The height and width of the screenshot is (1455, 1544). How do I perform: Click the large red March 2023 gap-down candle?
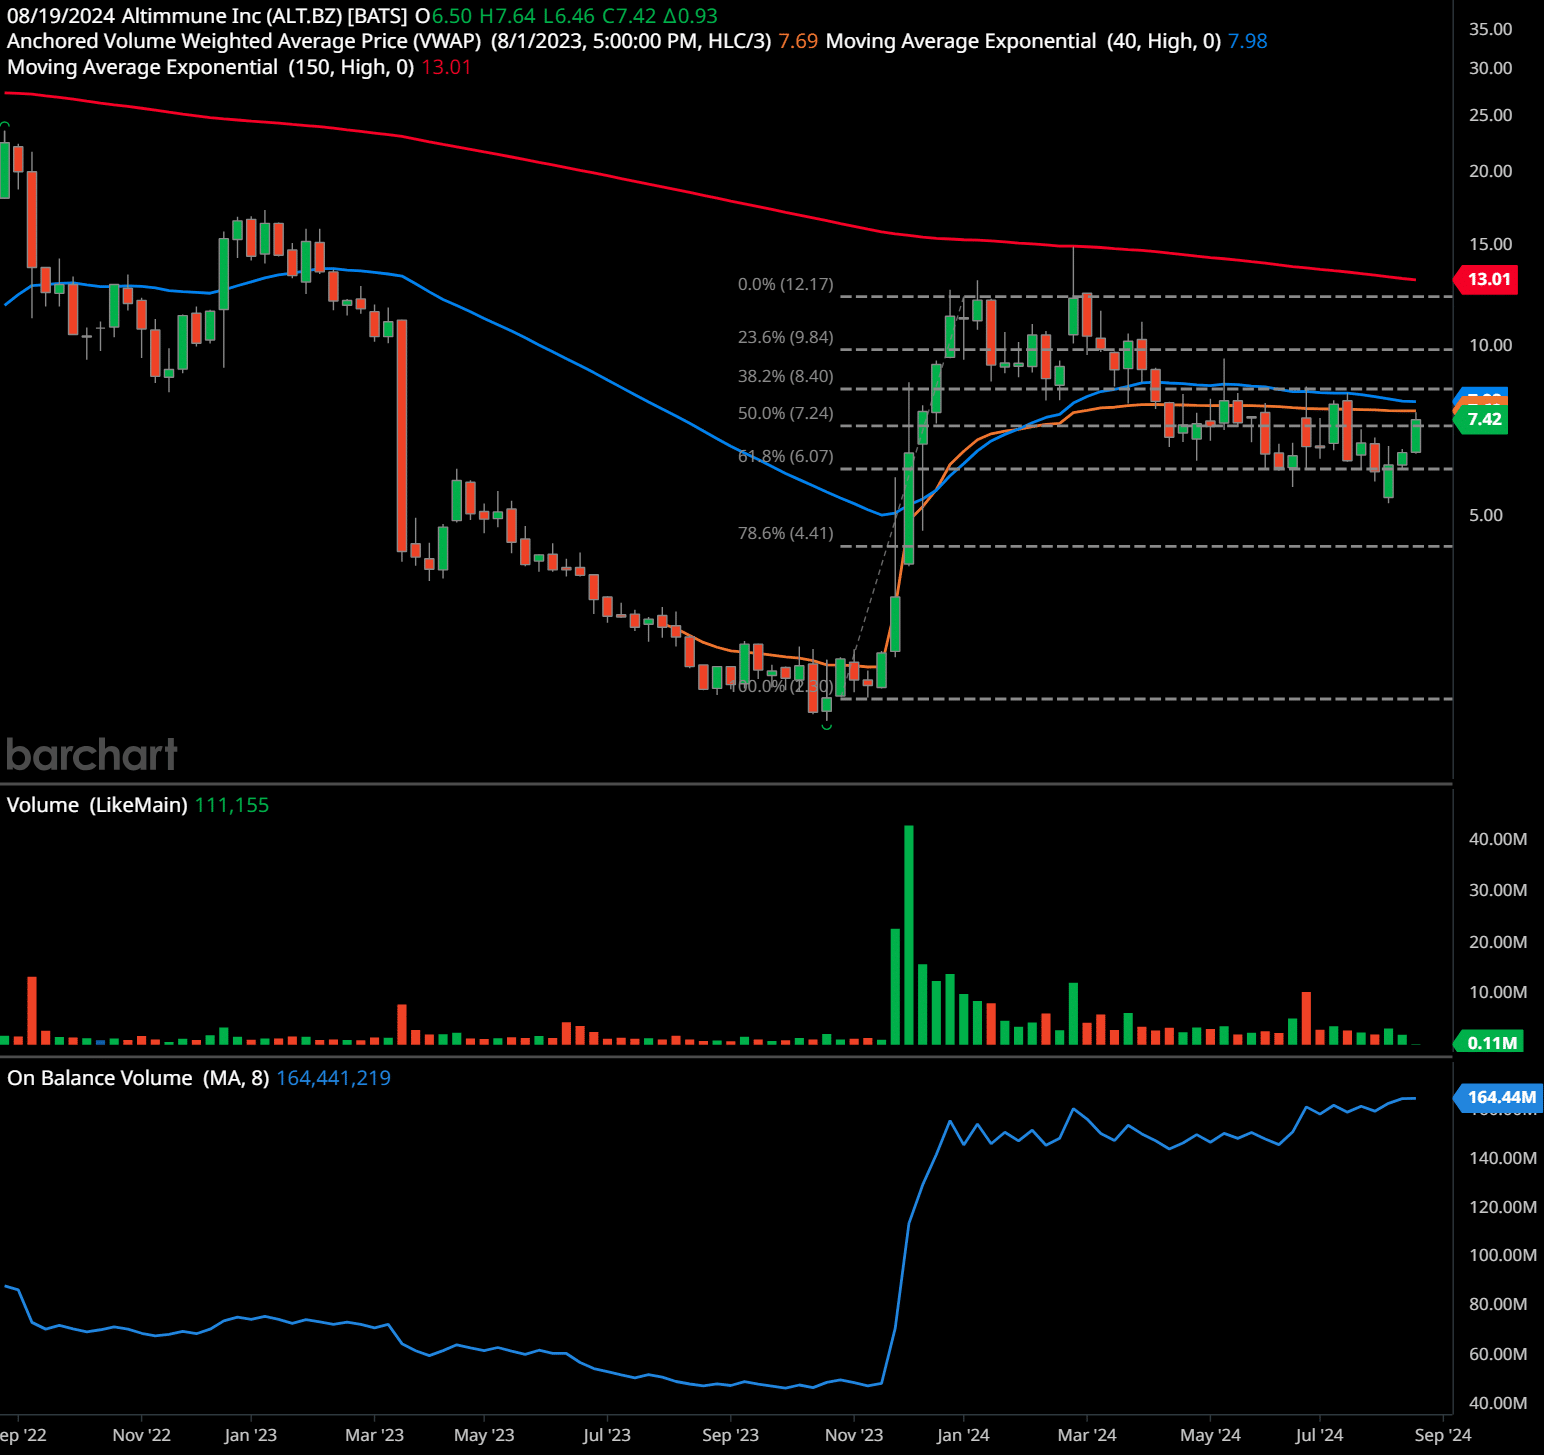[402, 436]
